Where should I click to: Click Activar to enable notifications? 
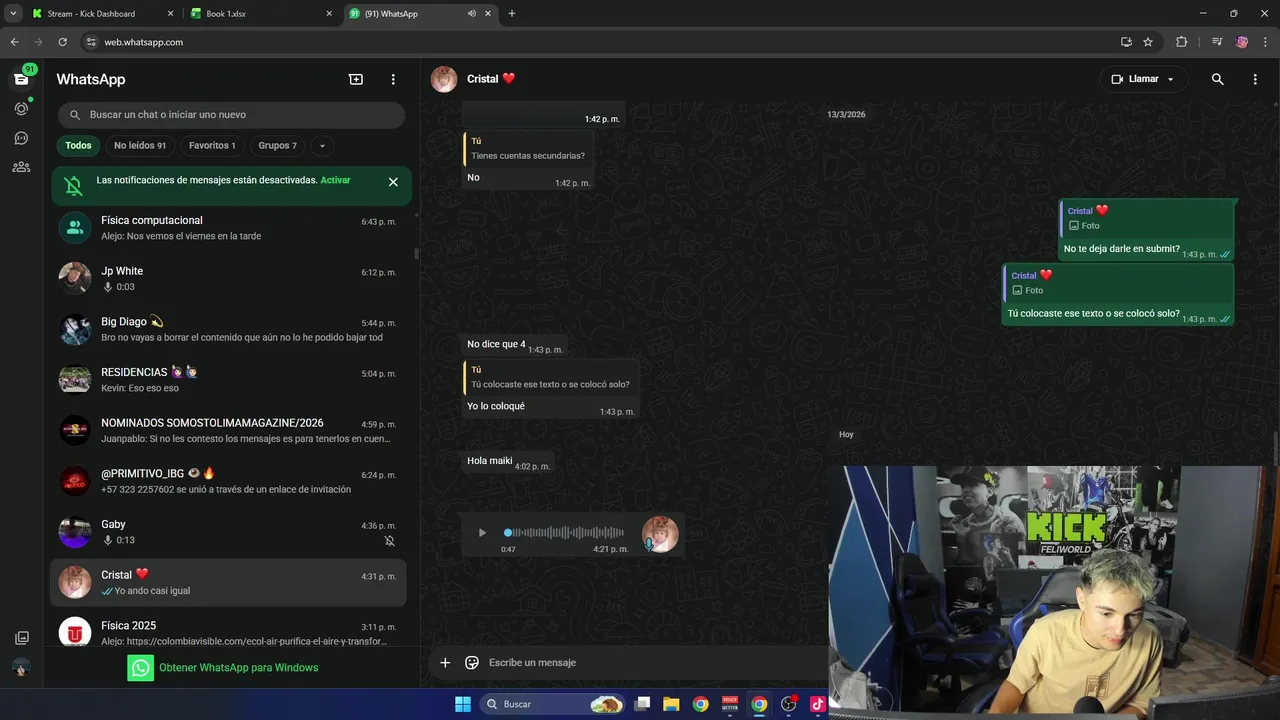(335, 180)
